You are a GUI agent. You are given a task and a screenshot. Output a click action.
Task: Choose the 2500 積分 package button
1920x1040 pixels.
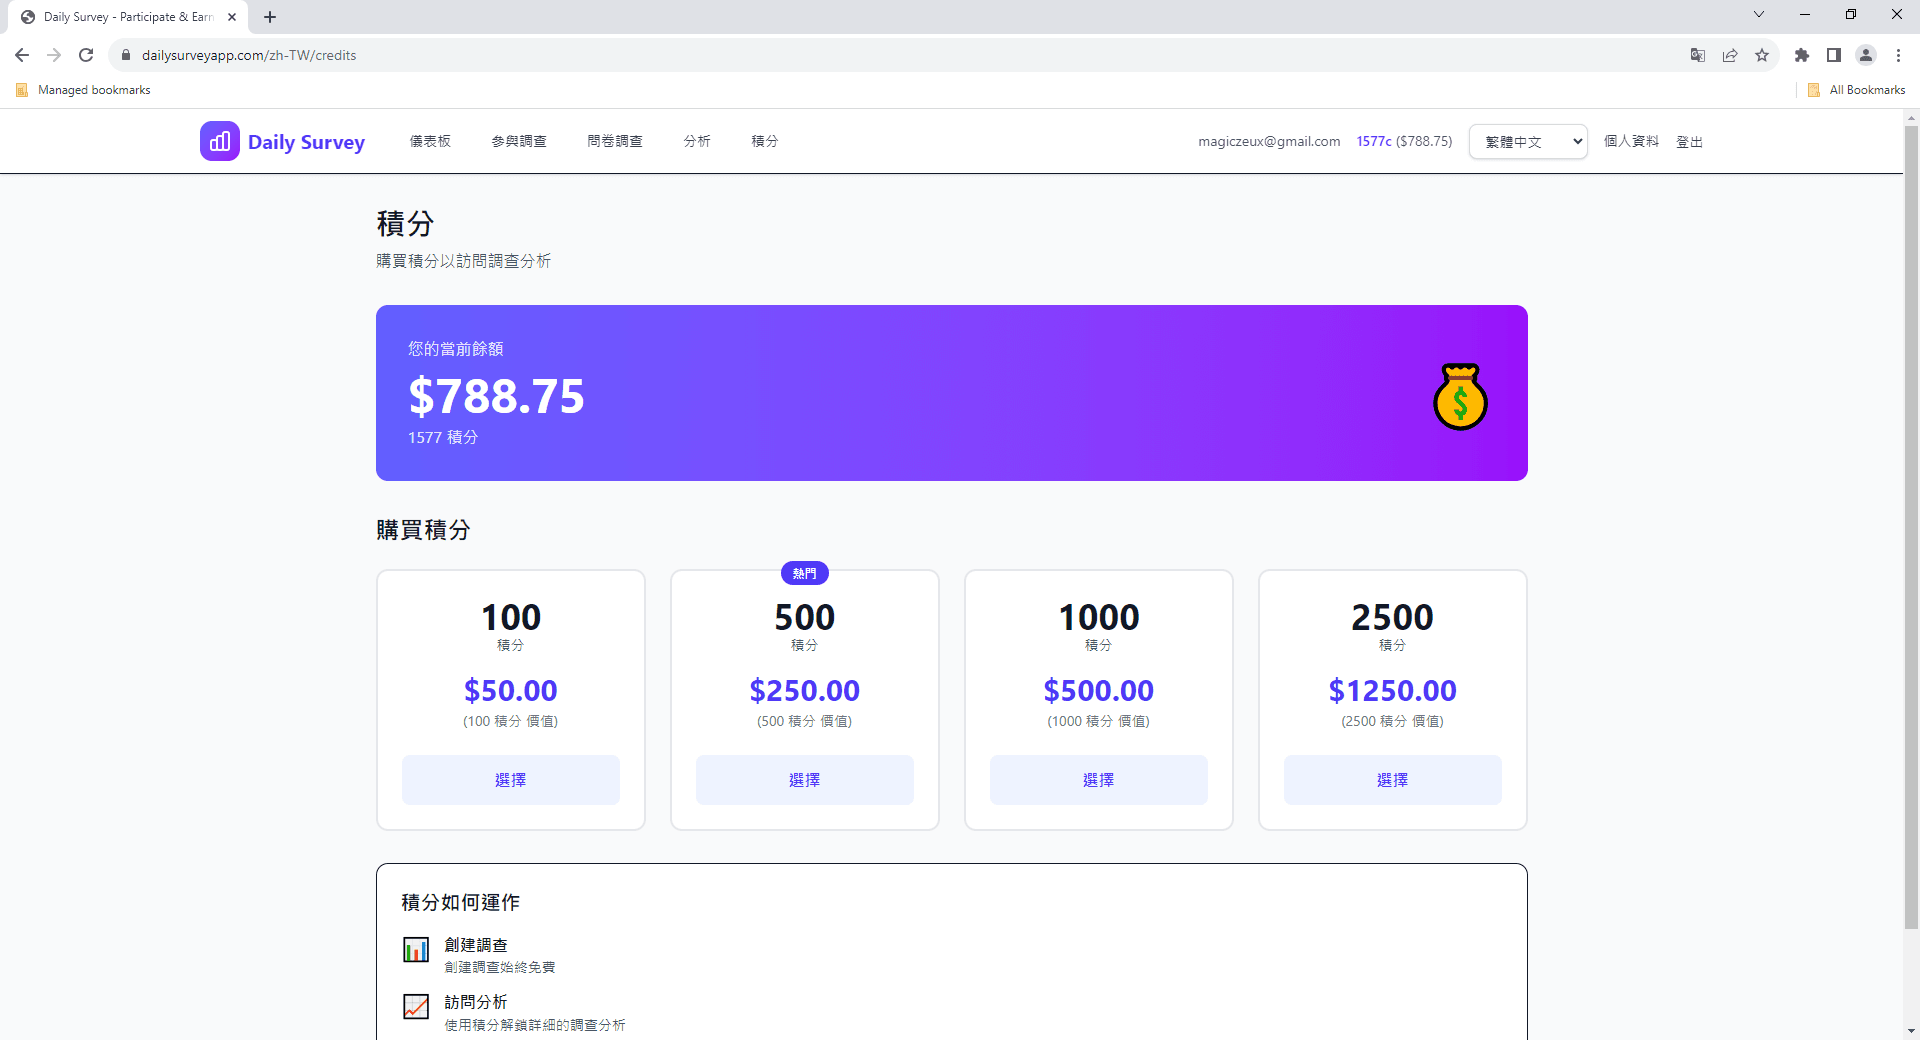[1392, 780]
